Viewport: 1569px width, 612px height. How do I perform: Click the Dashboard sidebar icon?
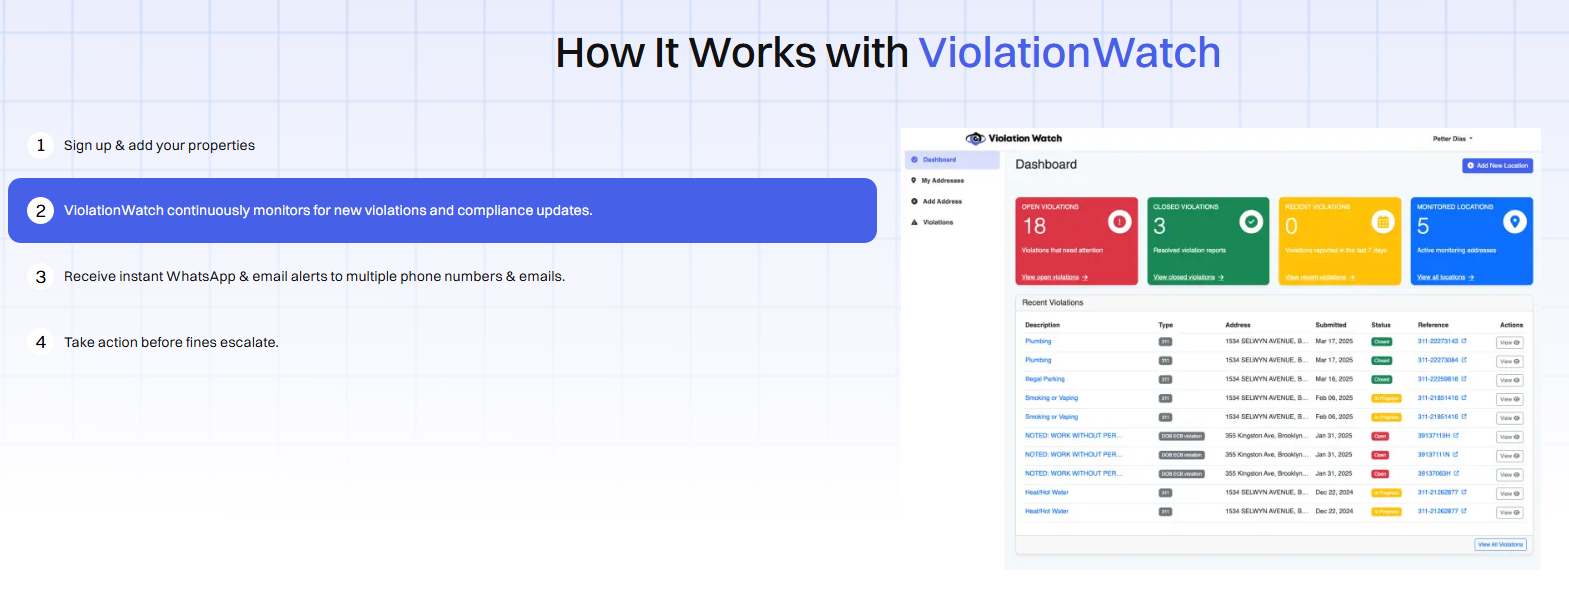[x=914, y=160]
